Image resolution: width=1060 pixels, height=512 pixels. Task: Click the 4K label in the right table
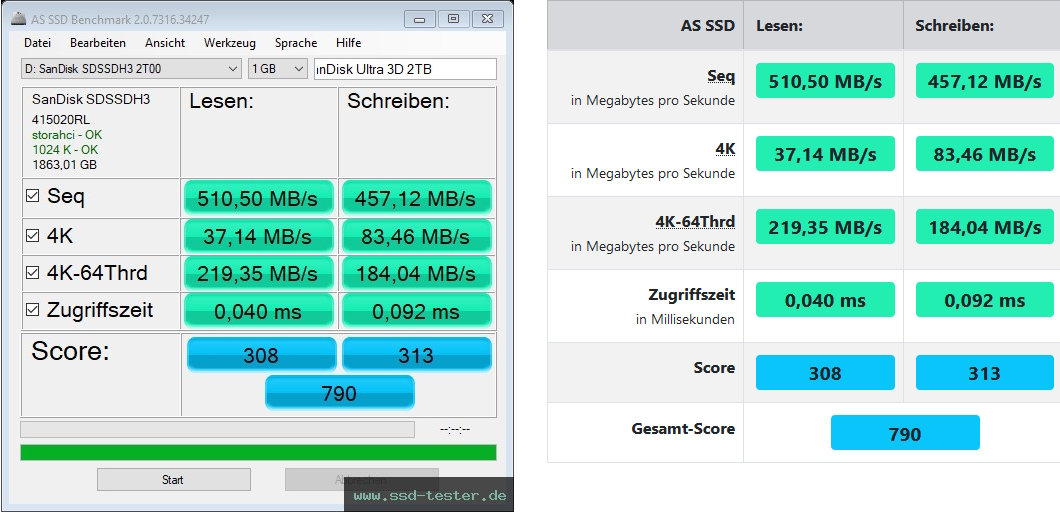(725, 149)
